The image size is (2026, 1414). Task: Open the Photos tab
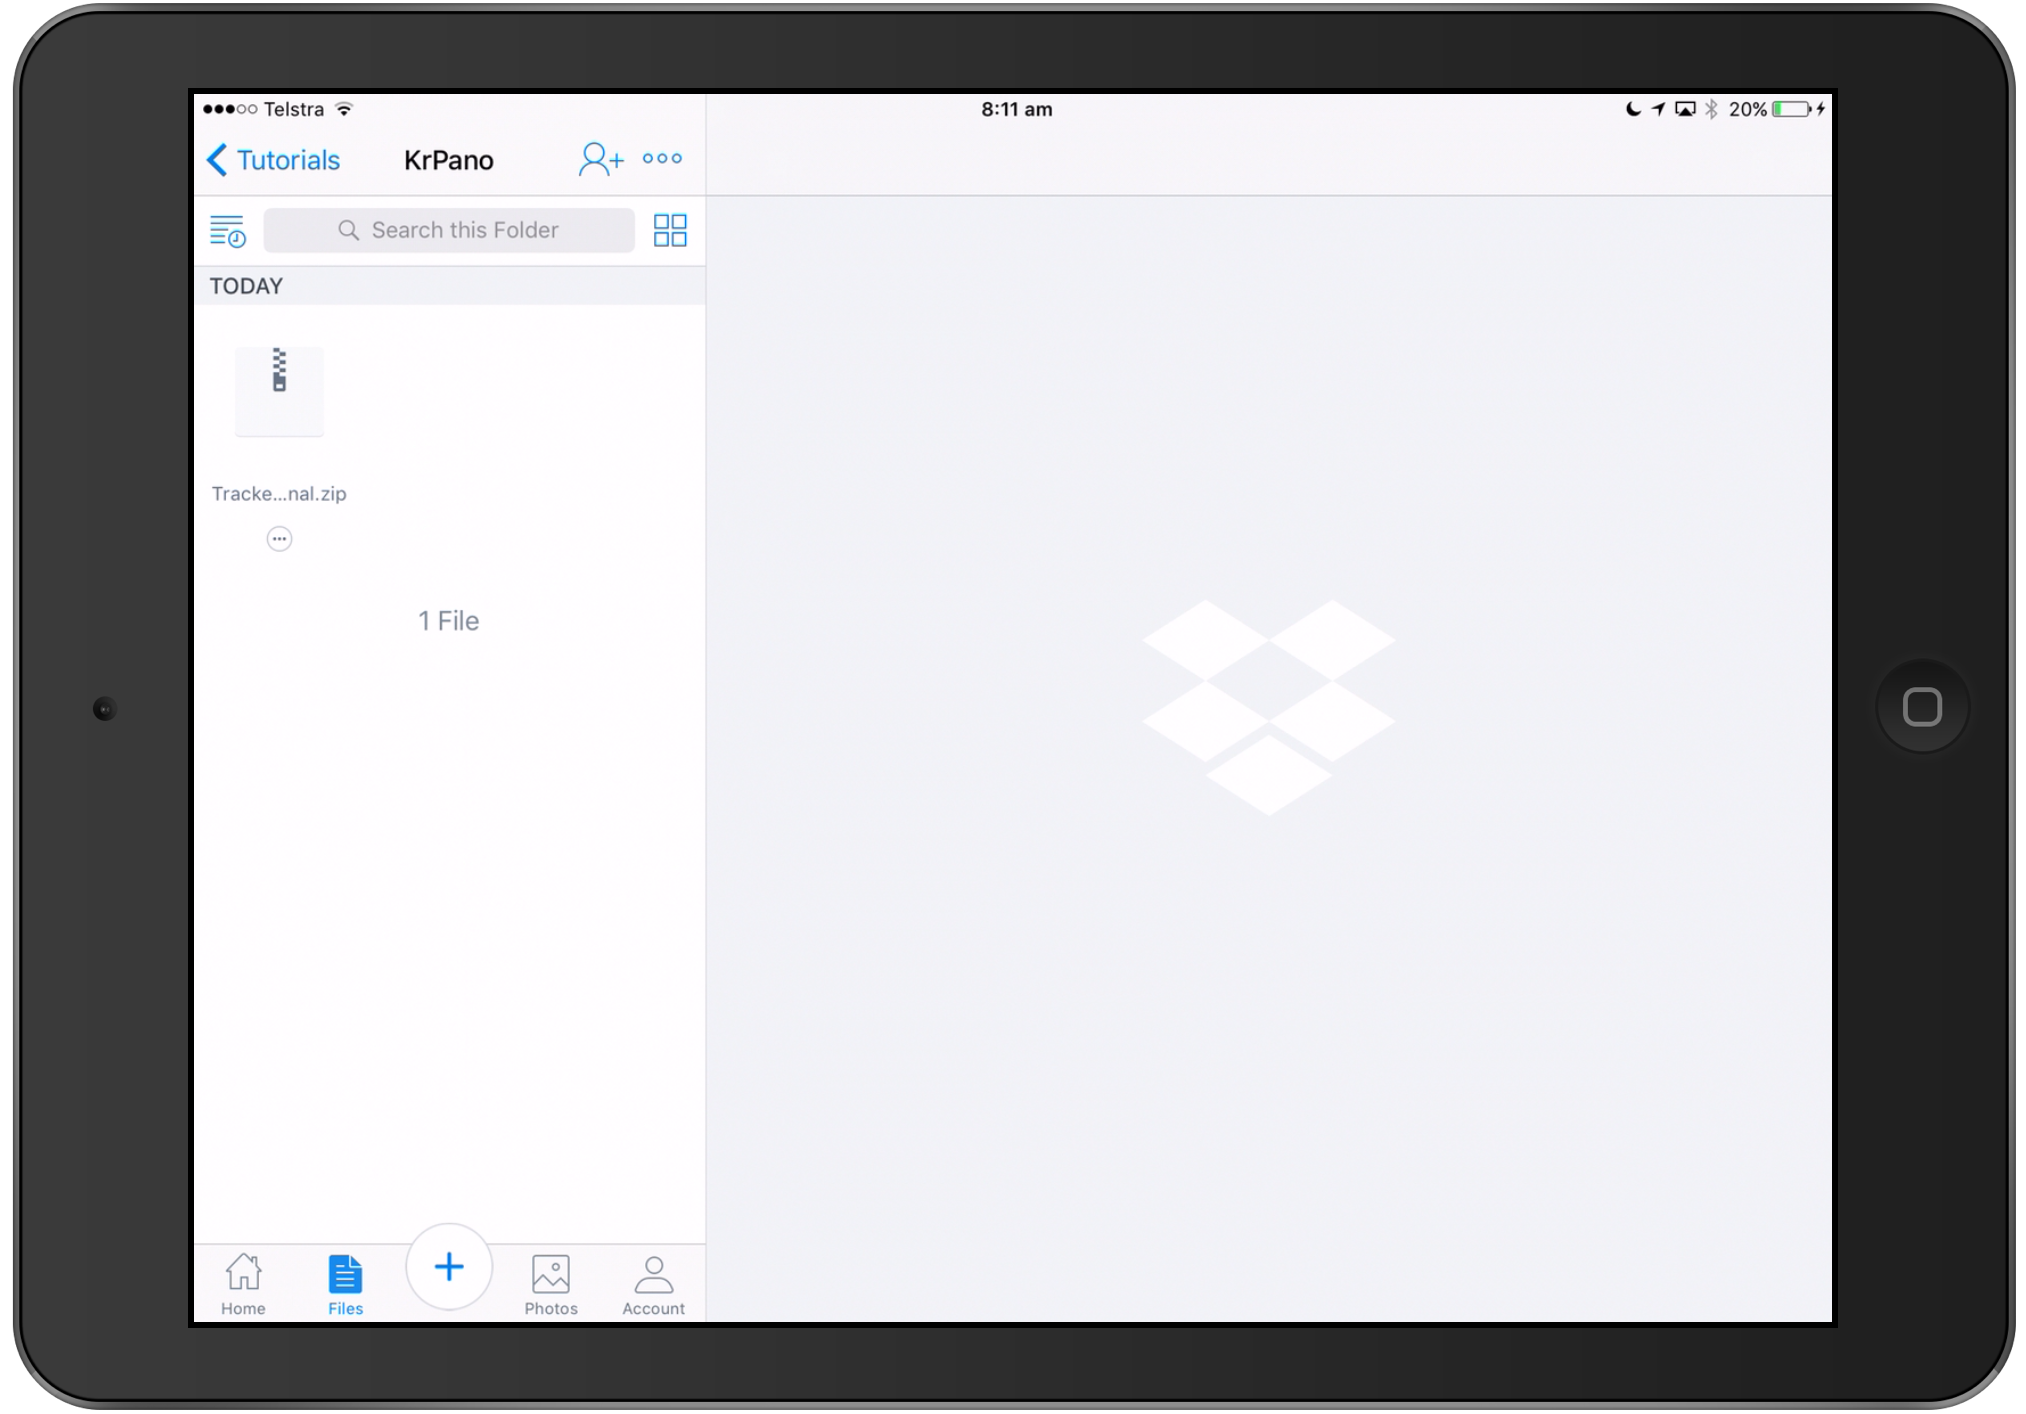coord(551,1285)
